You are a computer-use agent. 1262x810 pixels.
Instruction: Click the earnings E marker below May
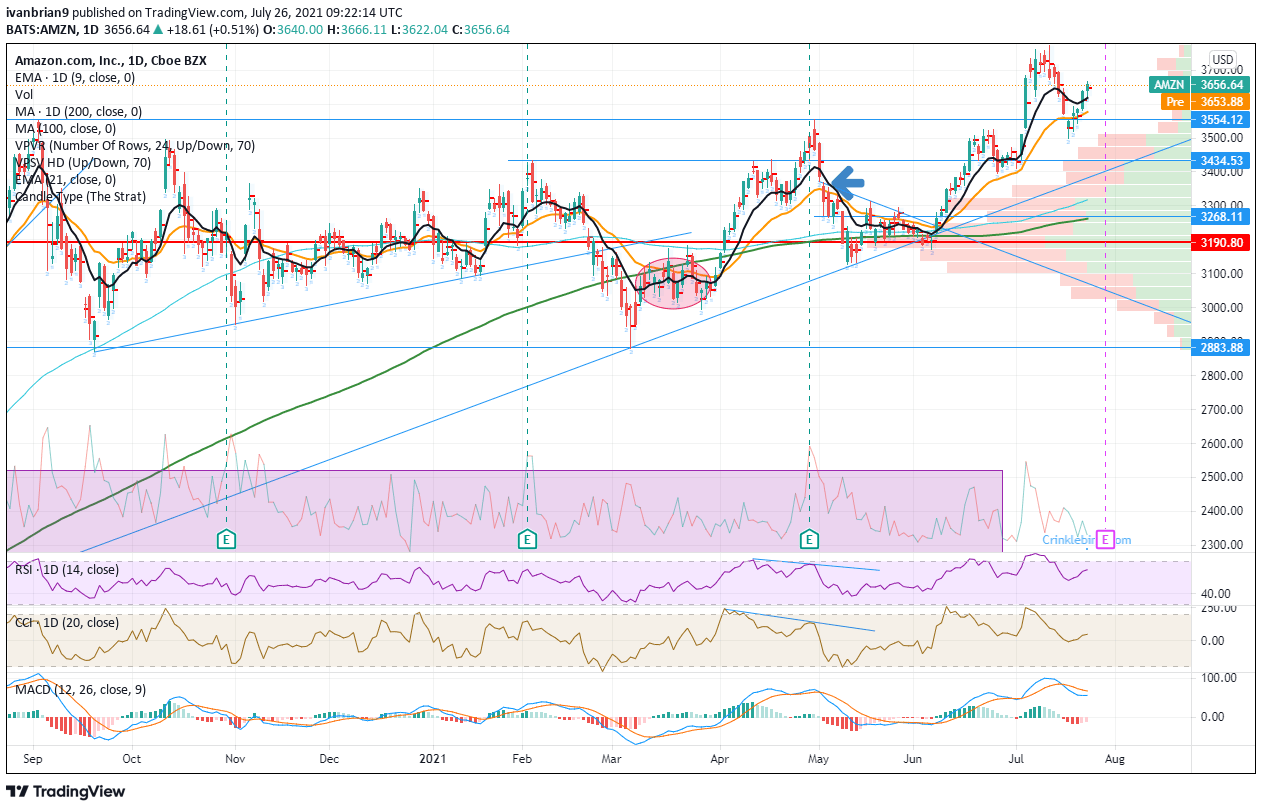pos(809,539)
